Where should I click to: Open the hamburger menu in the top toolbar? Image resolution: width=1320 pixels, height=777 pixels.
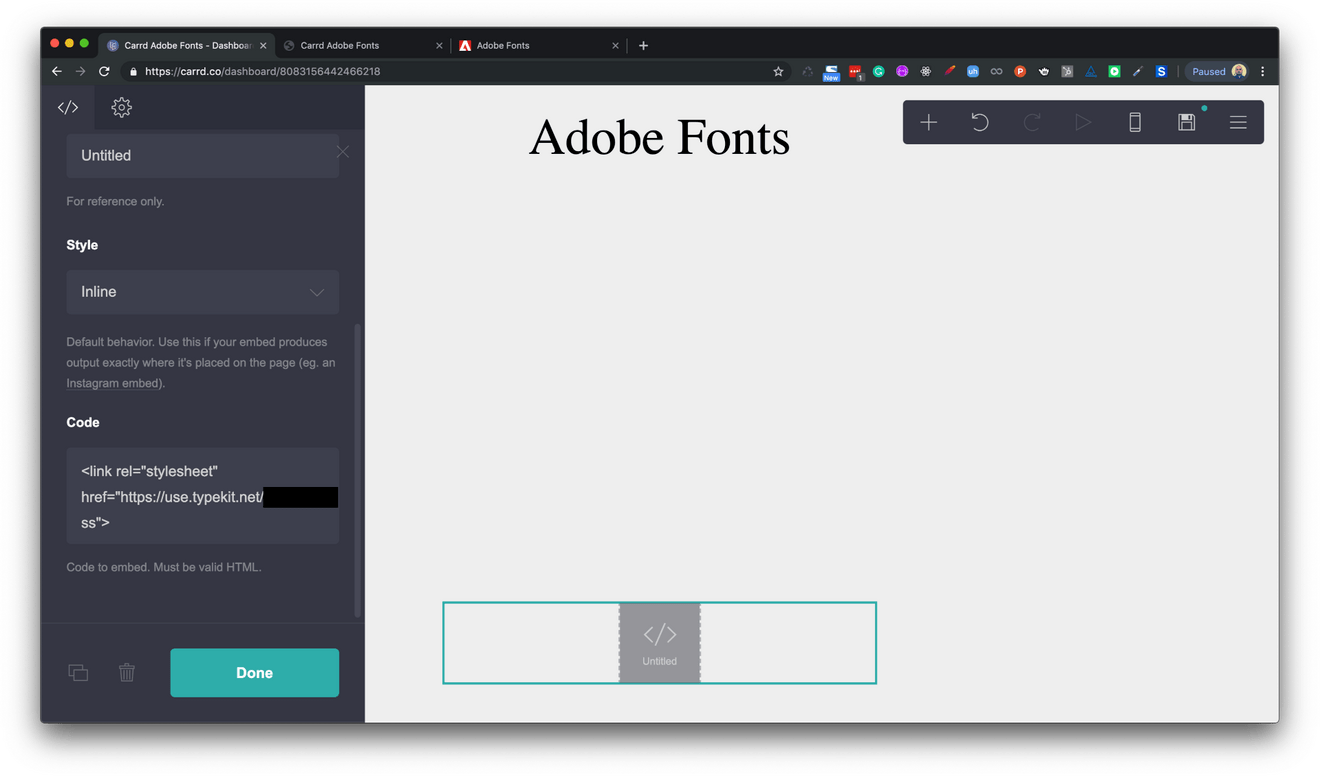pyautogui.click(x=1238, y=122)
